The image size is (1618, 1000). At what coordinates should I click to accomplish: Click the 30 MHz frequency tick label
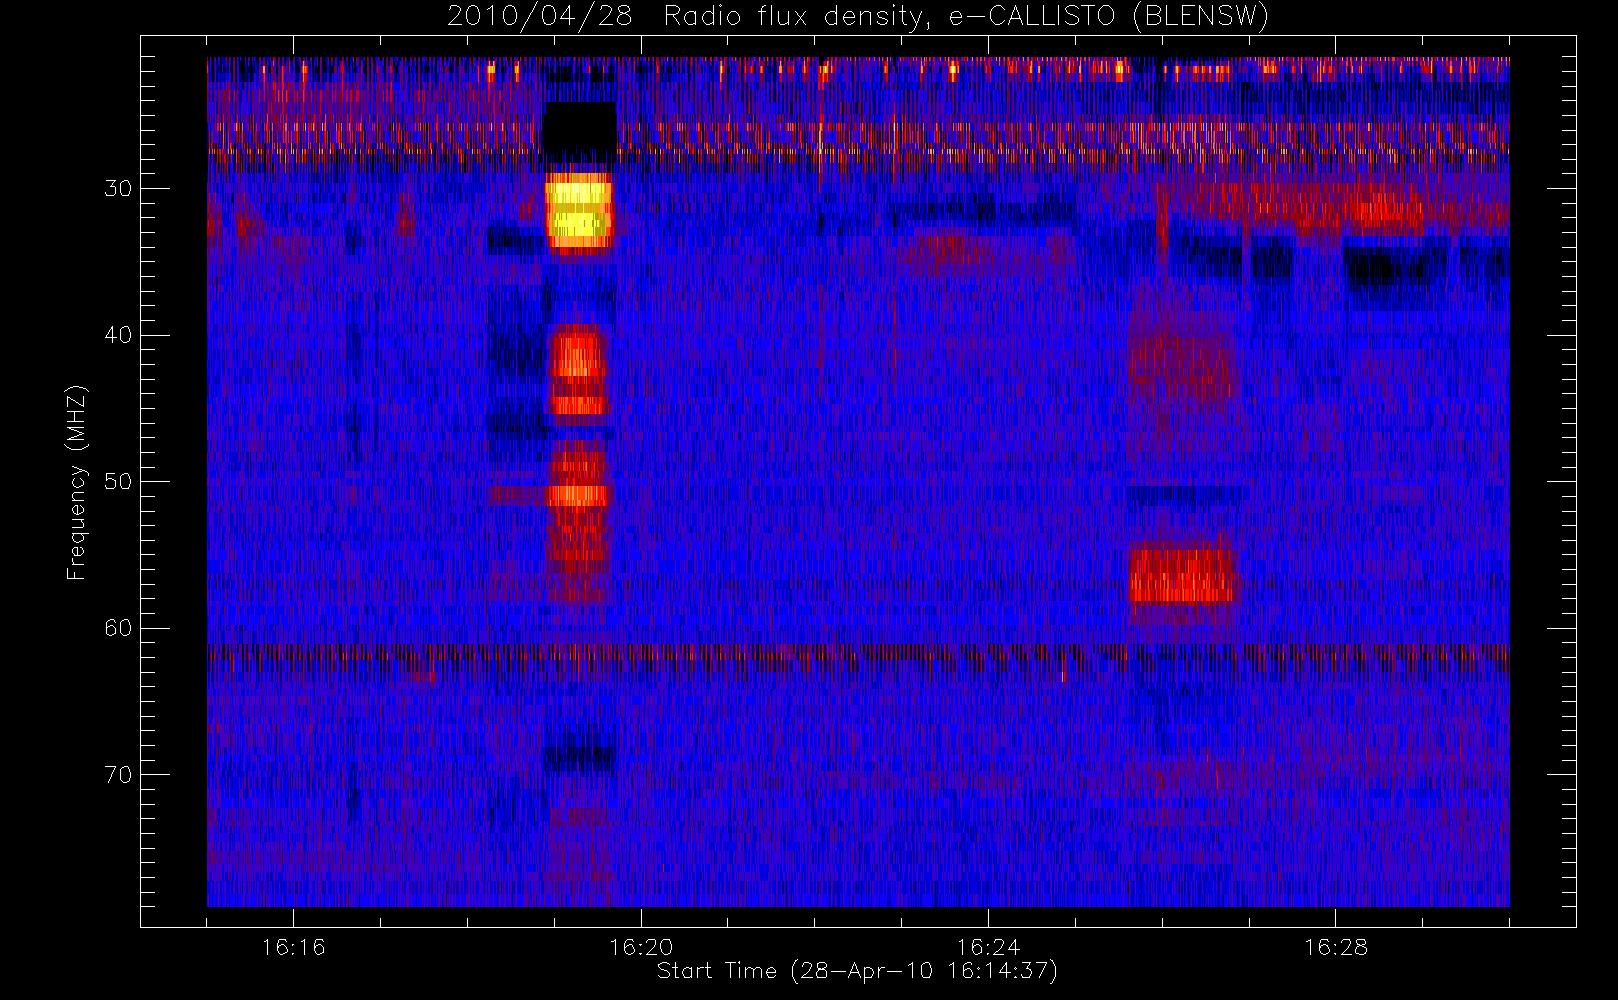118,189
